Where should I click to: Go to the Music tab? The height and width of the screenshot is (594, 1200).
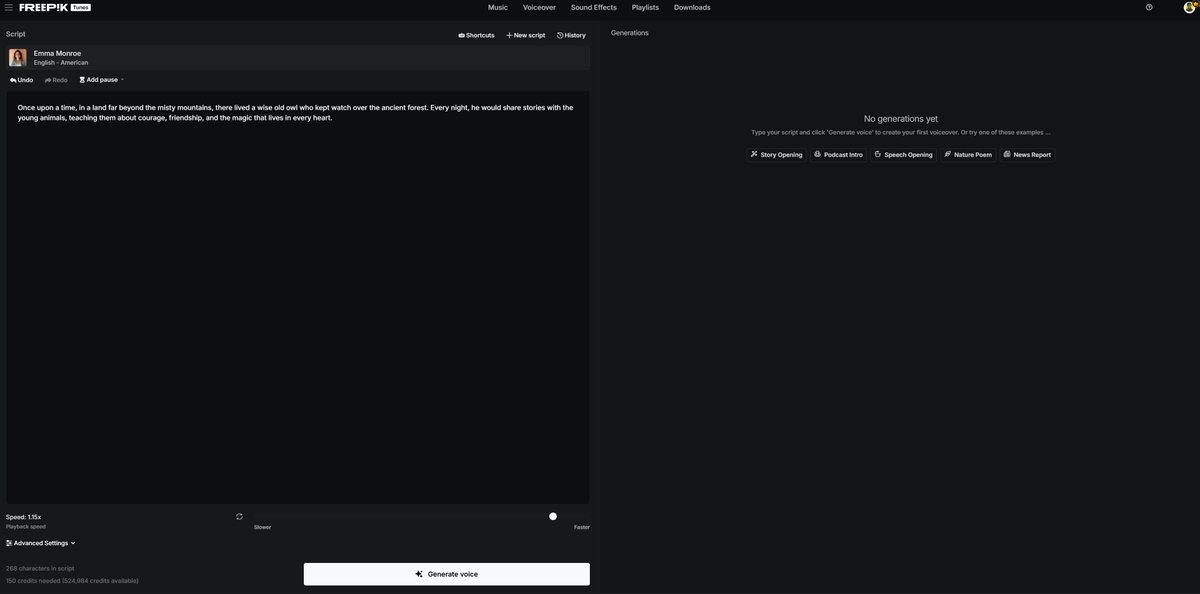498,7
